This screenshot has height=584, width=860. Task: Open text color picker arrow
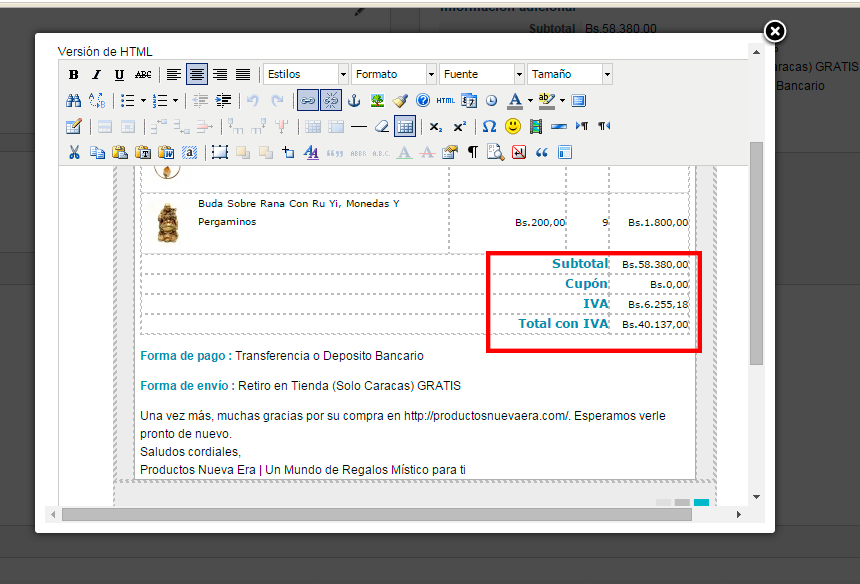click(530, 100)
